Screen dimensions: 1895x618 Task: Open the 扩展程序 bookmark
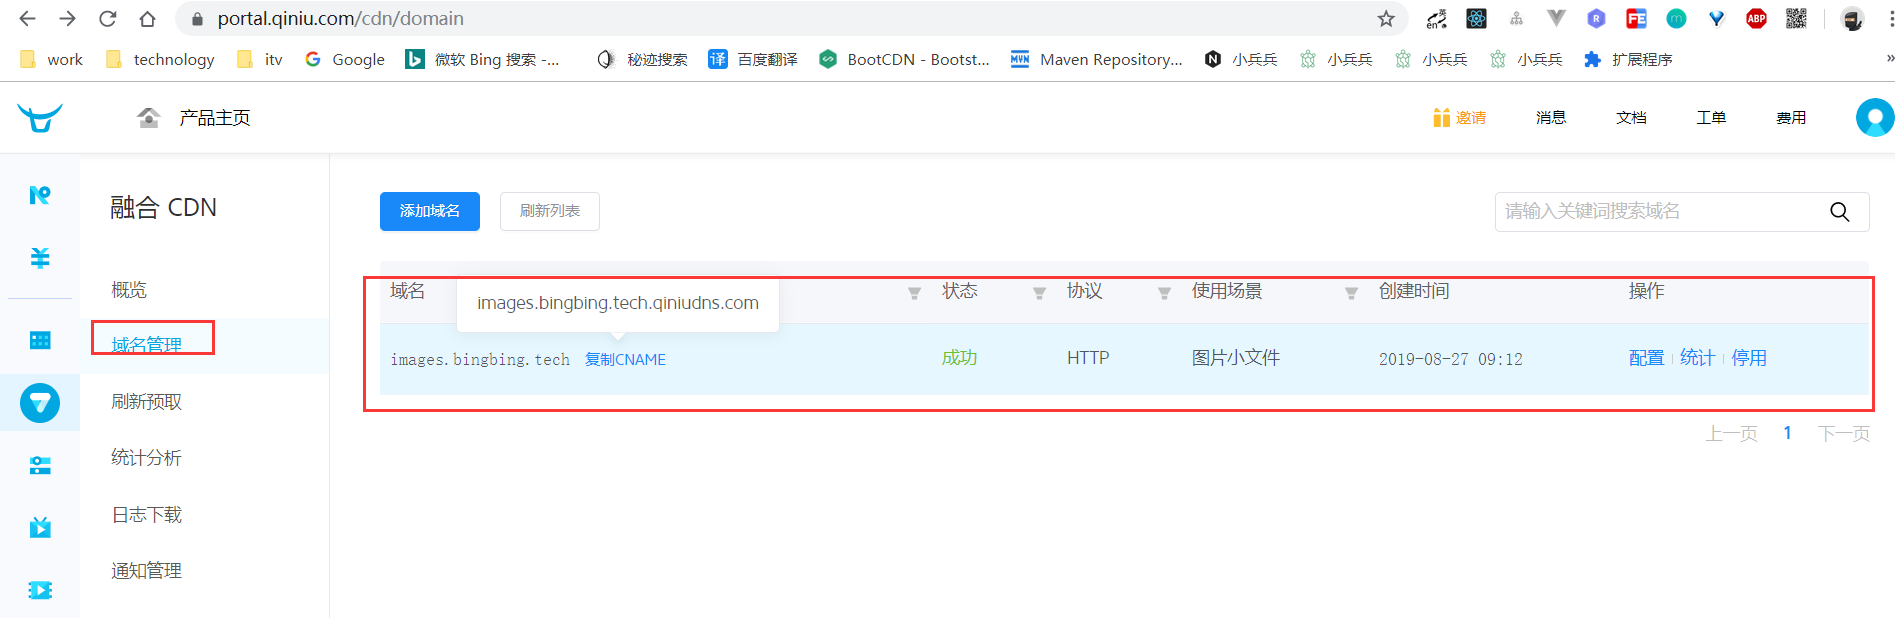pos(1628,59)
